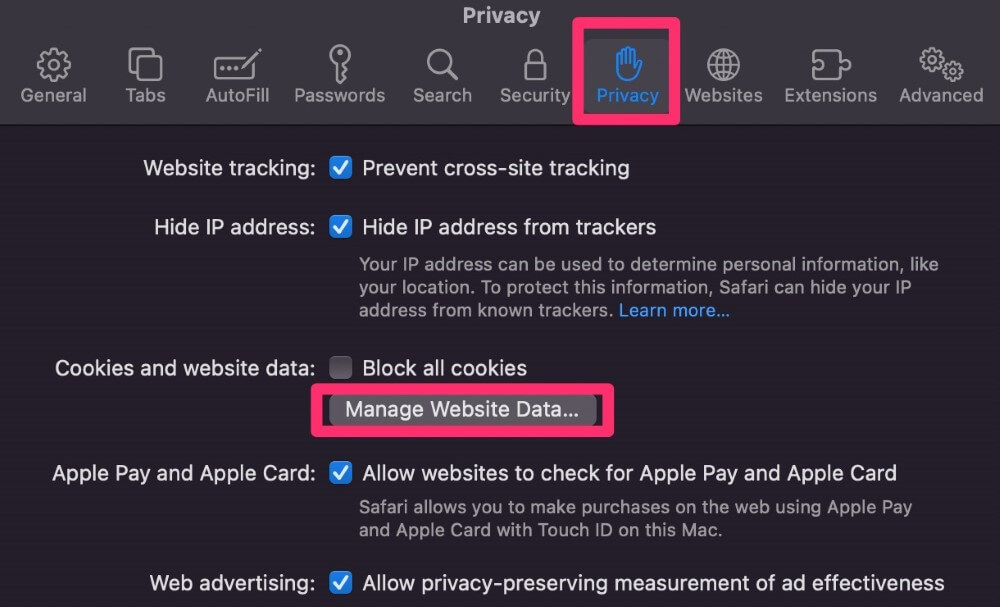
Task: Open the AutoFill preferences icon
Action: (237, 66)
